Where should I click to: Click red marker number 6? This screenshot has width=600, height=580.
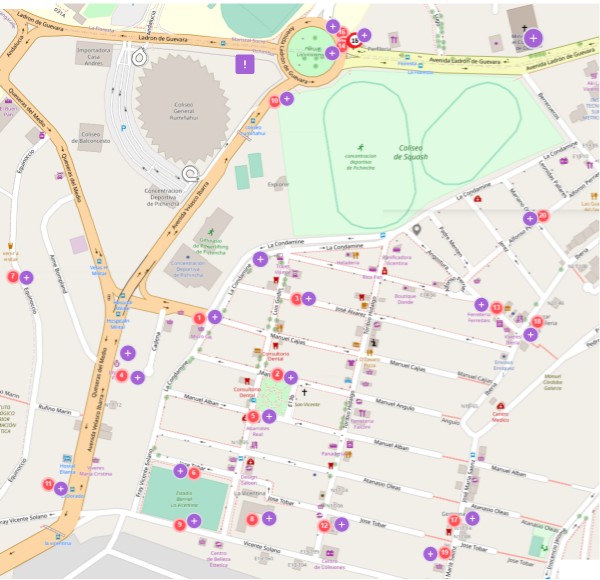(x=195, y=472)
